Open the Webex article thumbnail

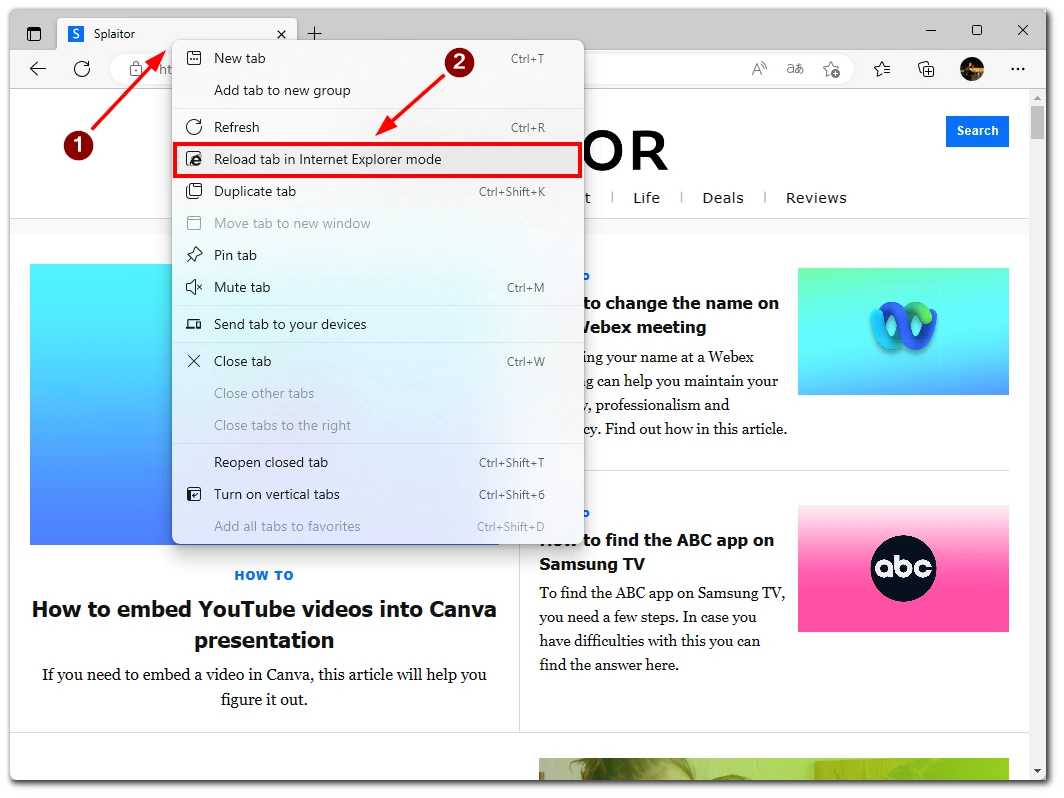pos(903,331)
